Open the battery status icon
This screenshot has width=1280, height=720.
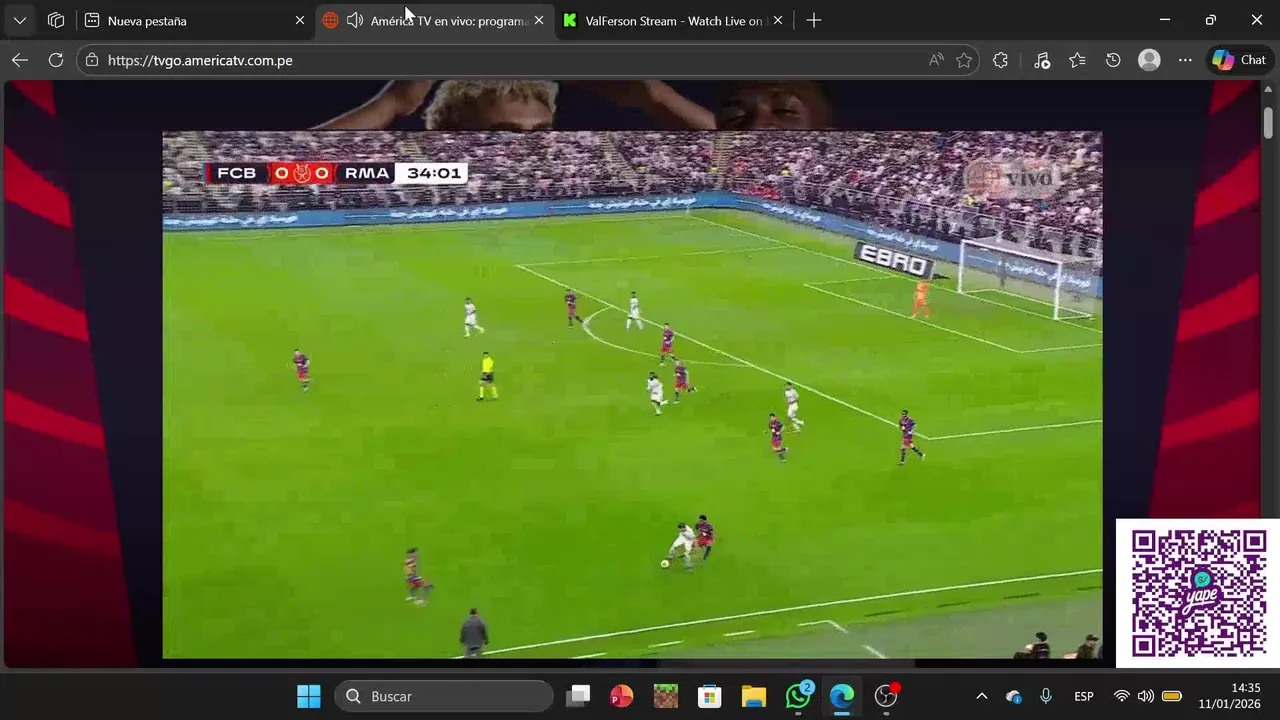(1172, 696)
